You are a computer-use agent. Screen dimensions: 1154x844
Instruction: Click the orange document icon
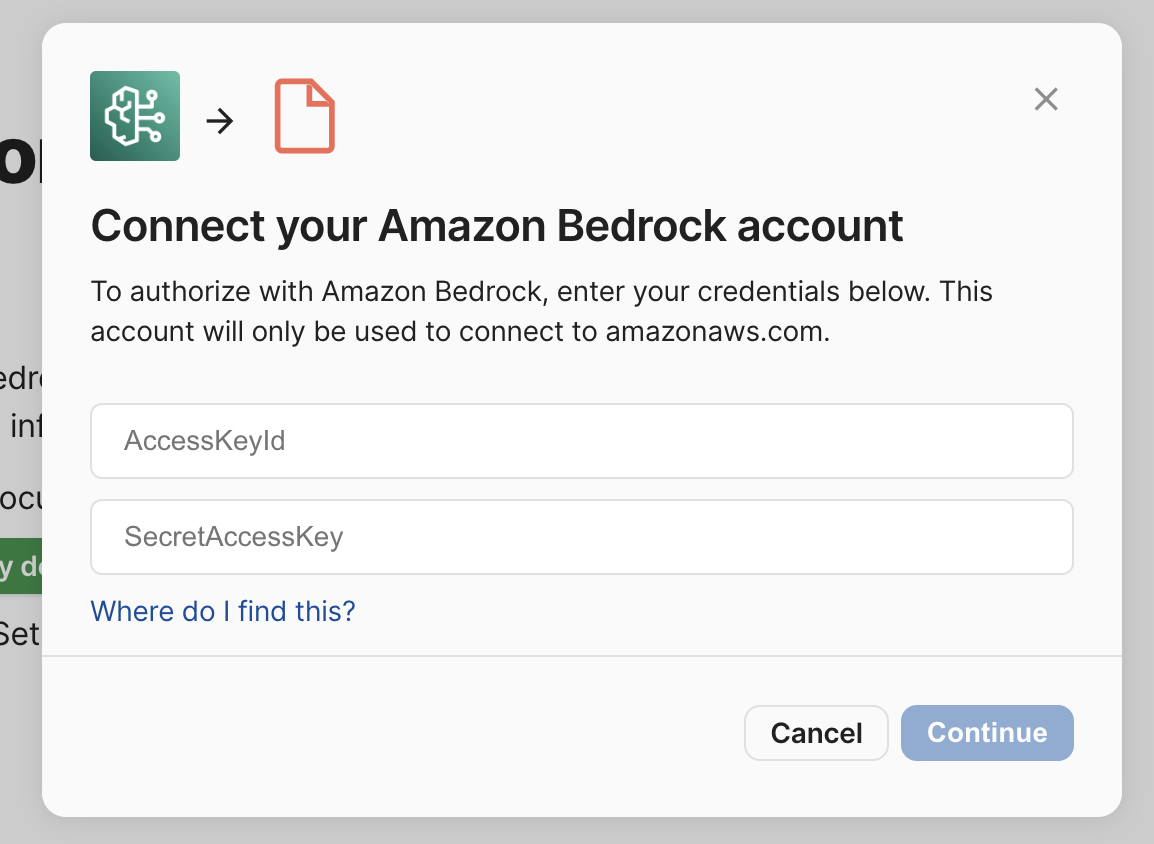(x=304, y=117)
